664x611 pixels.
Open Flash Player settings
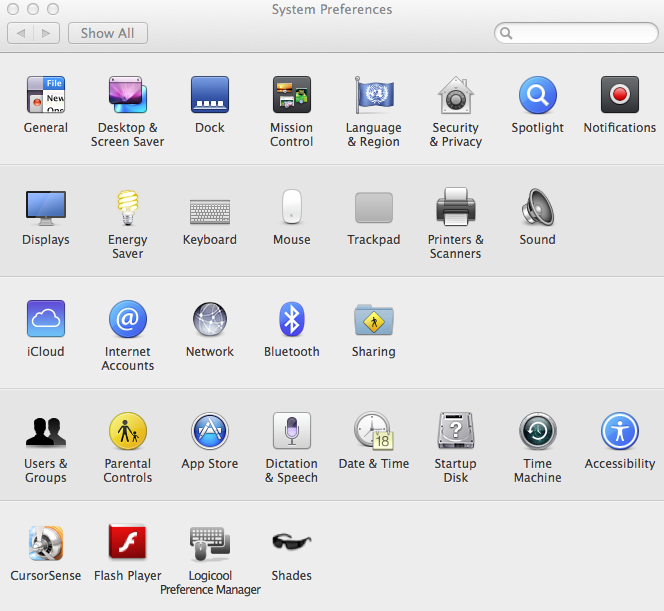(128, 544)
